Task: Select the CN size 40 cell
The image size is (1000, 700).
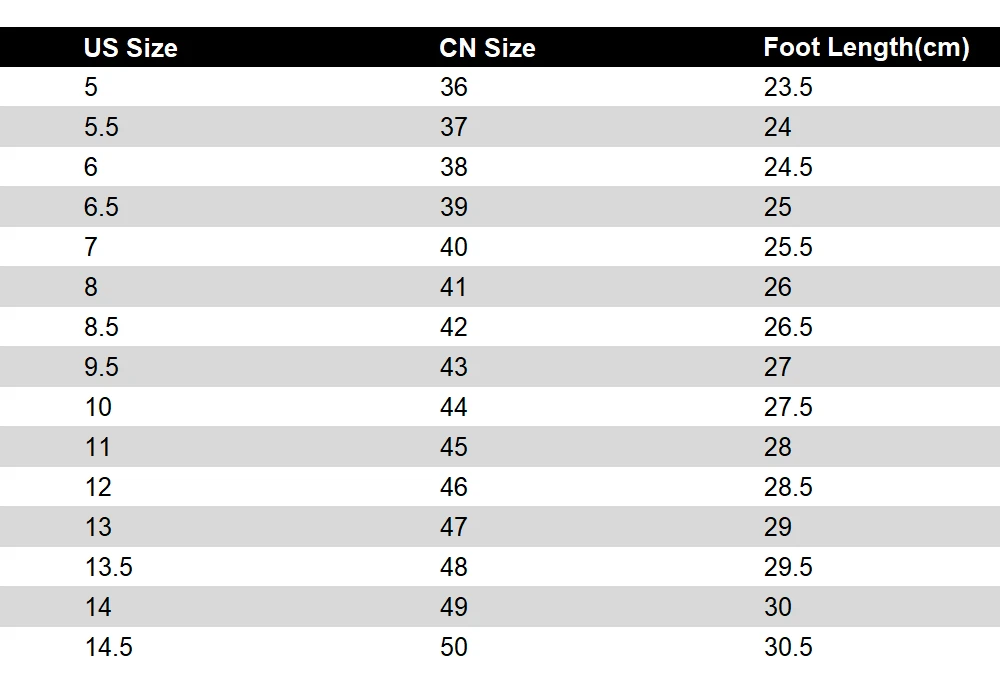Action: tap(454, 247)
